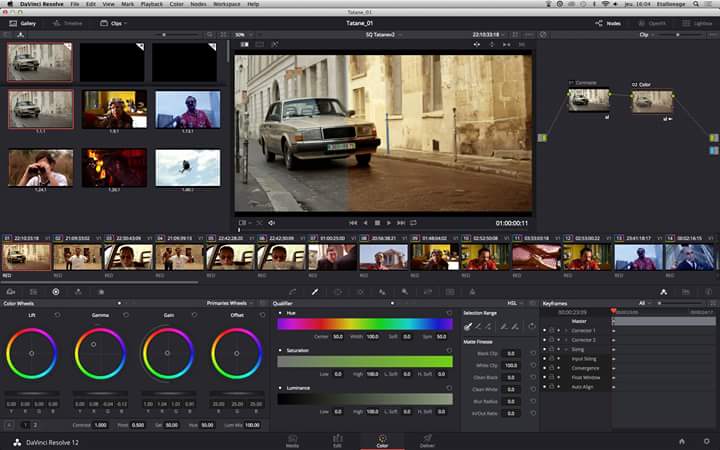Image resolution: width=720 pixels, height=450 pixels.
Task: Open the Tracker palette
Action: [x=360, y=292]
